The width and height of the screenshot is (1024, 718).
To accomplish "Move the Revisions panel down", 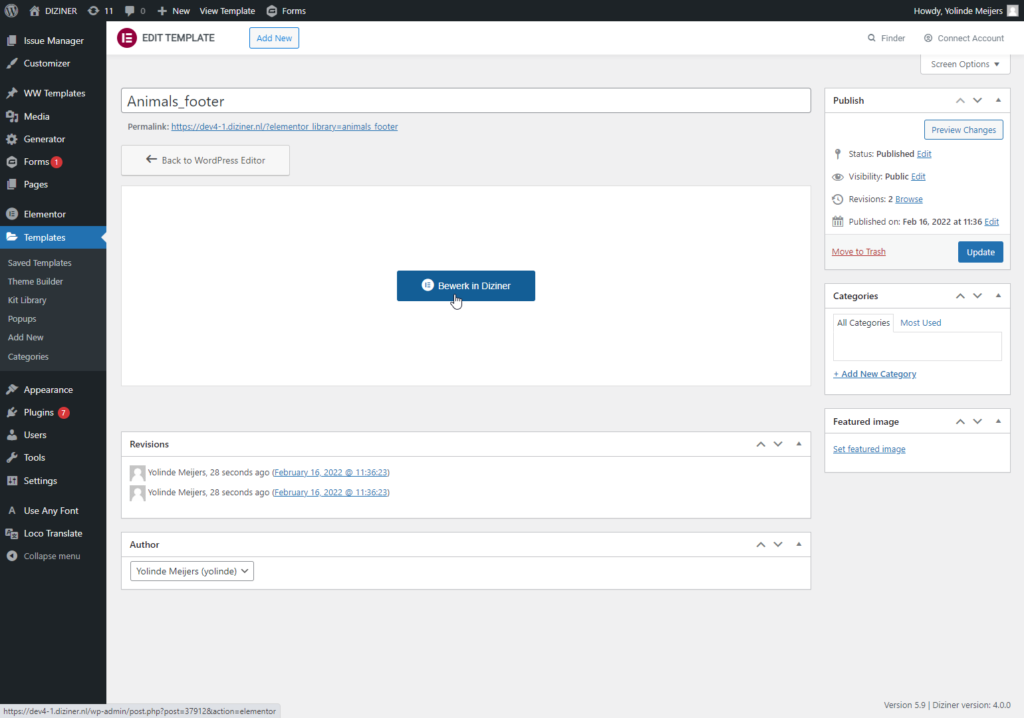I will pyautogui.click(x=778, y=444).
